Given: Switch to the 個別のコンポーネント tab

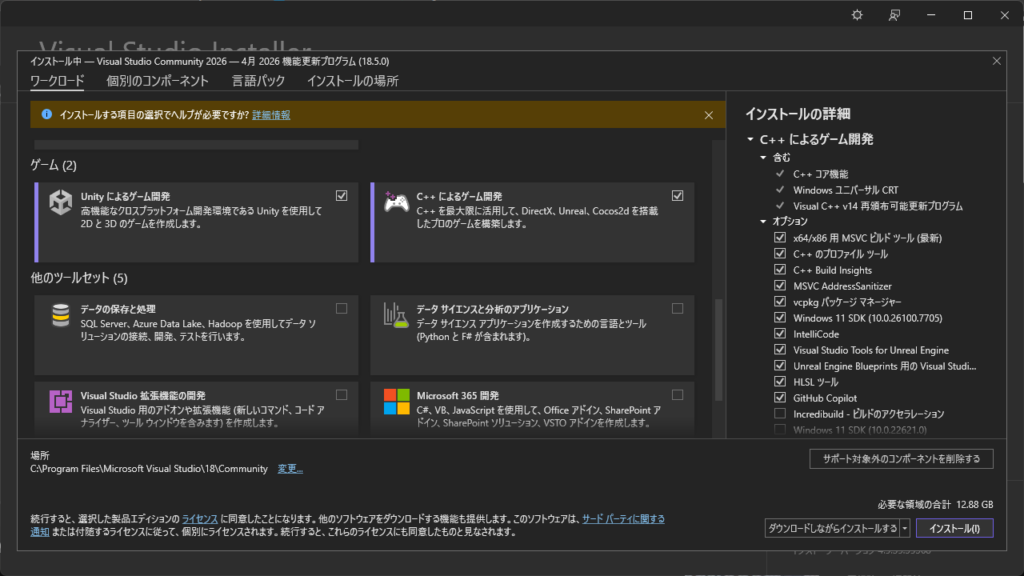Looking at the screenshot, I should click(157, 81).
